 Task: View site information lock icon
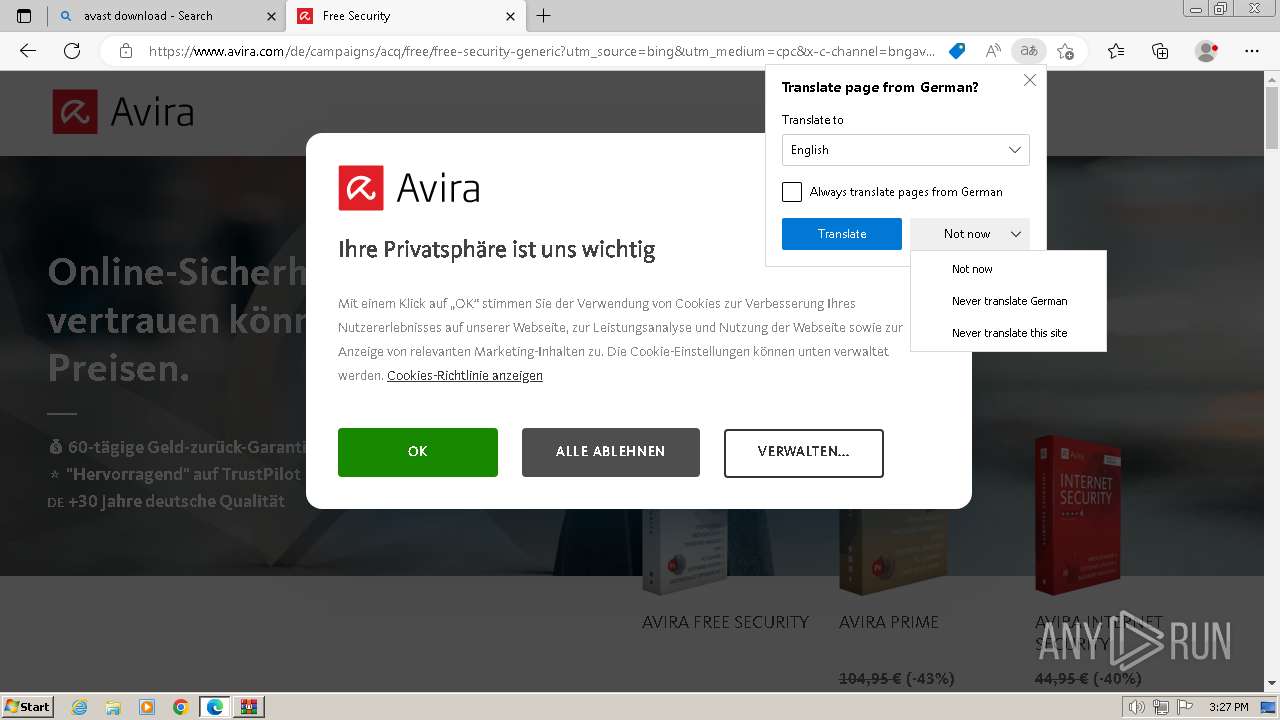tap(126, 51)
